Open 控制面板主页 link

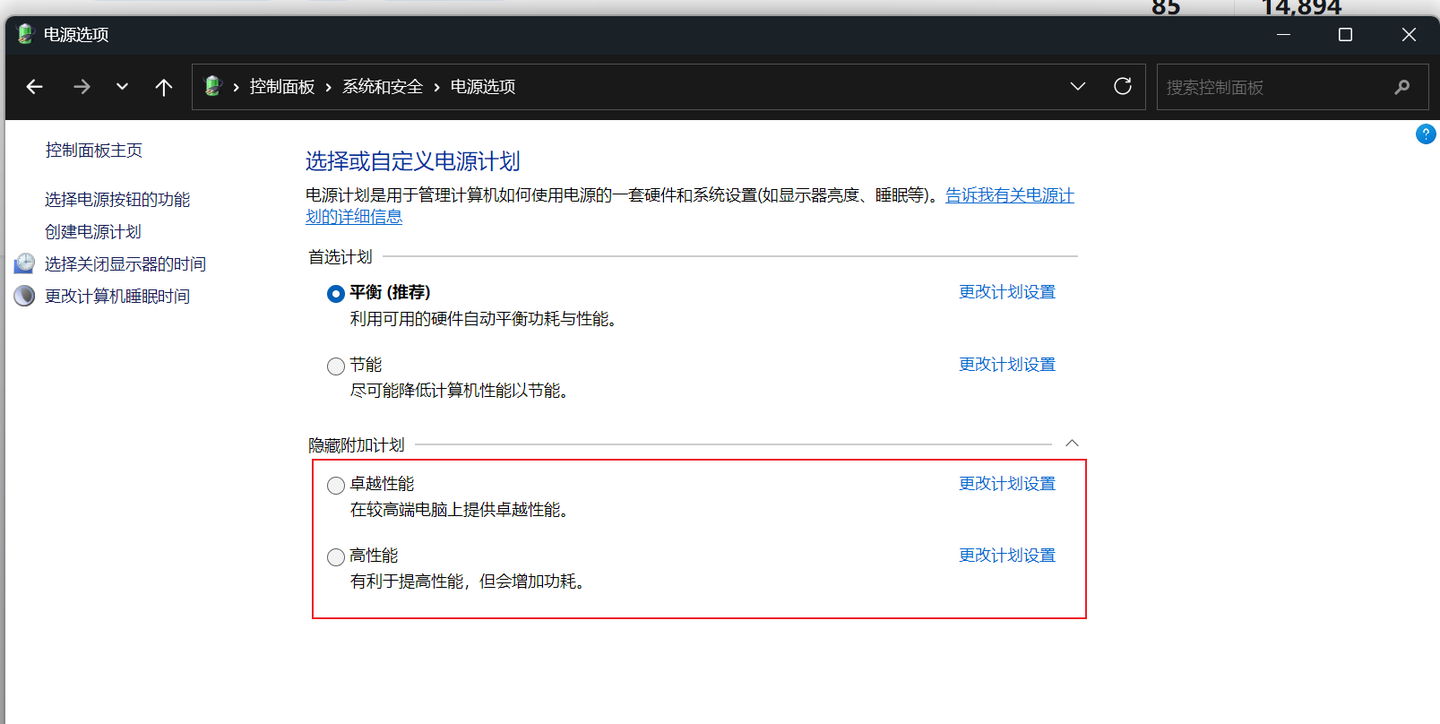94,150
